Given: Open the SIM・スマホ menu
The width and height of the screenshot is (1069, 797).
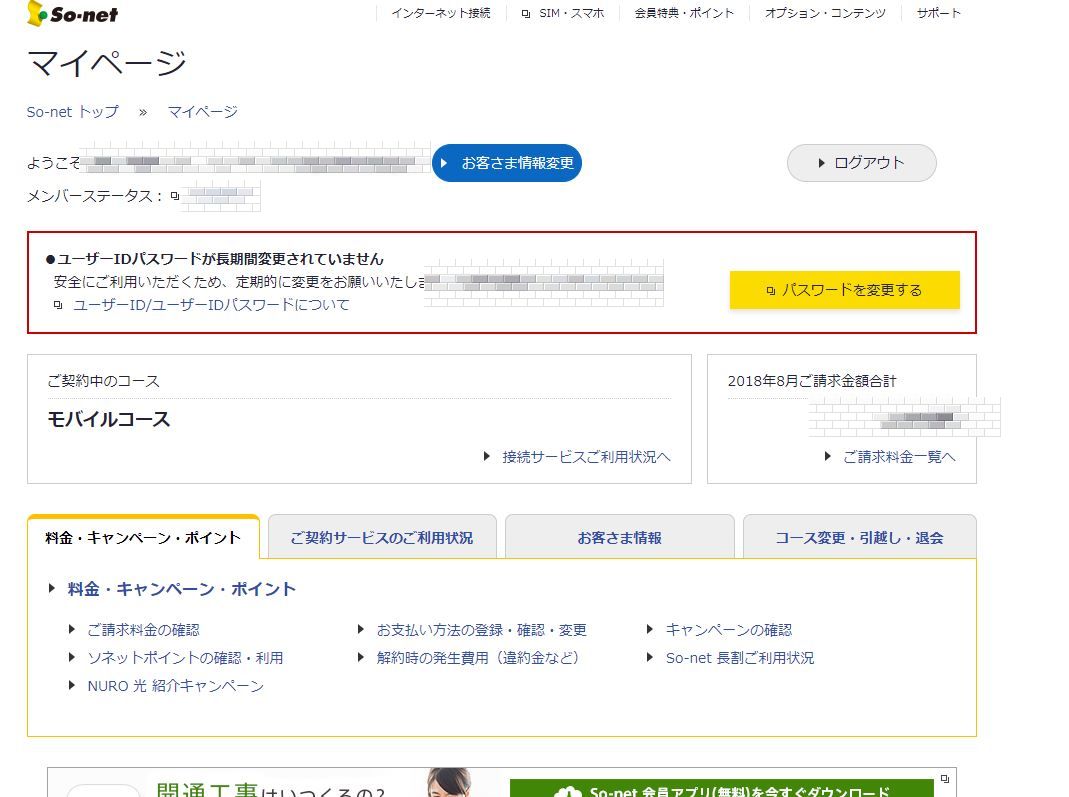Looking at the screenshot, I should [571, 13].
